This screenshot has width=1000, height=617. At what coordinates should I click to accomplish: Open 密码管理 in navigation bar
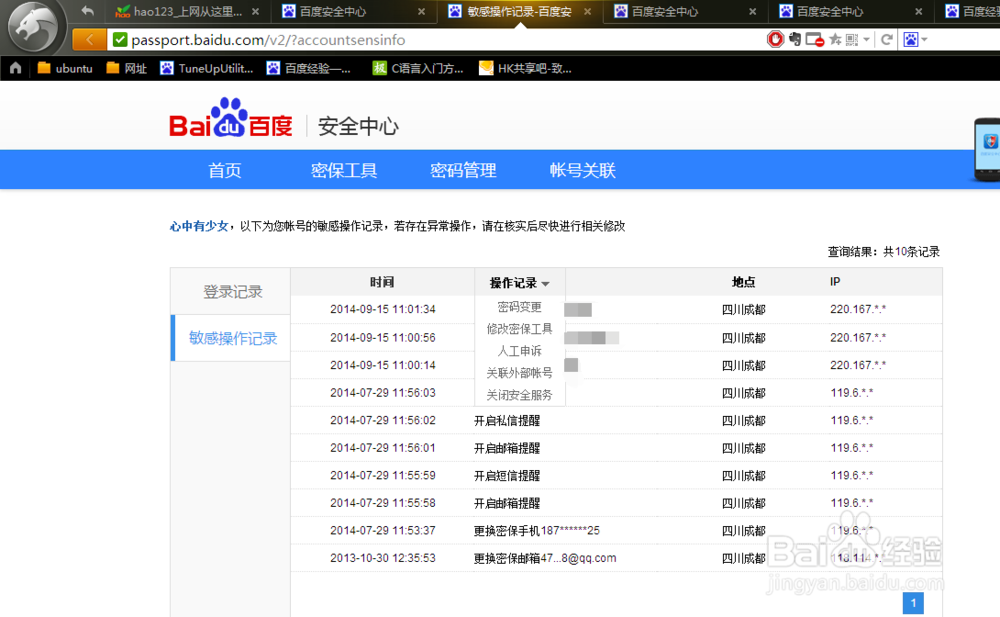click(x=463, y=170)
